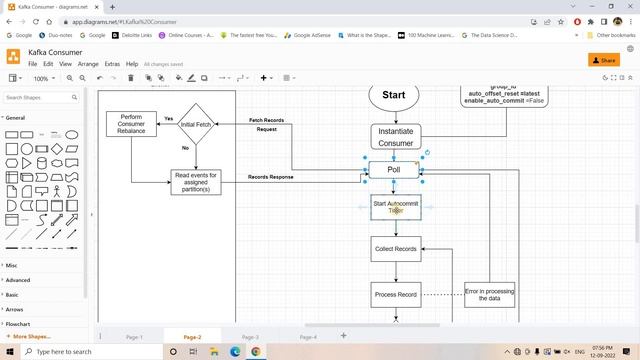This screenshot has height=360, width=640.
Task: Click taskbar Type here to search box
Action: point(91,351)
